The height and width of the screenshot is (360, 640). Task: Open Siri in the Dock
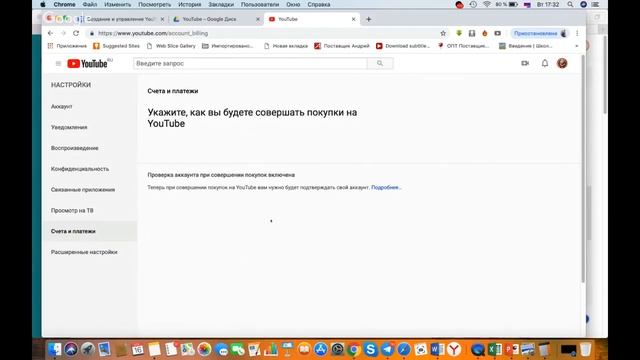pos(71,349)
